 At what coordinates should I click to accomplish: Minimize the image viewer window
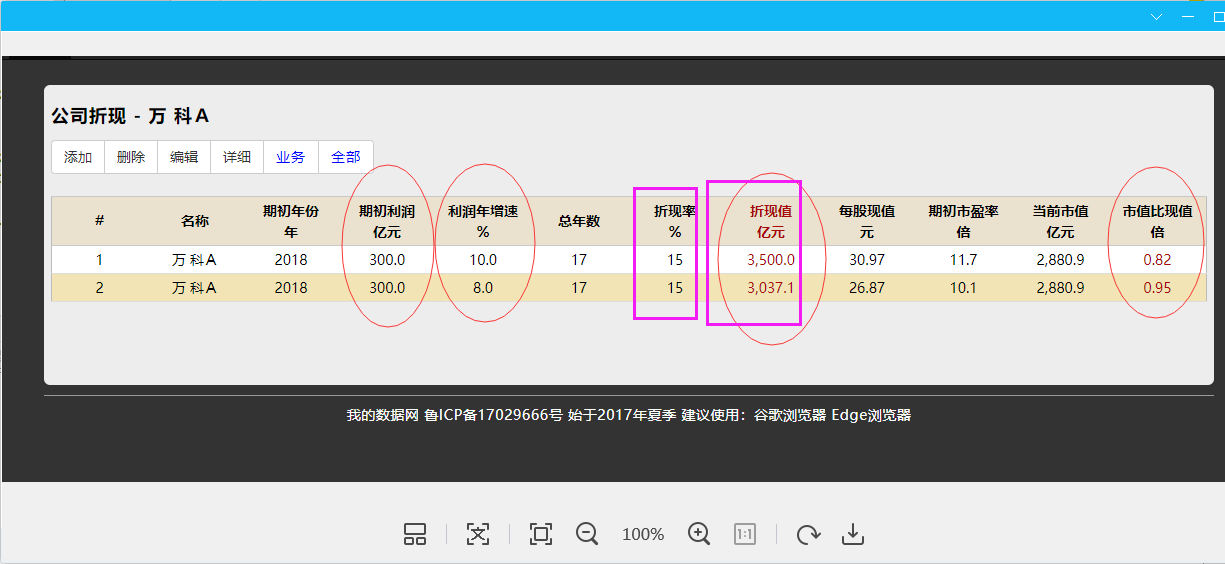tap(1187, 17)
